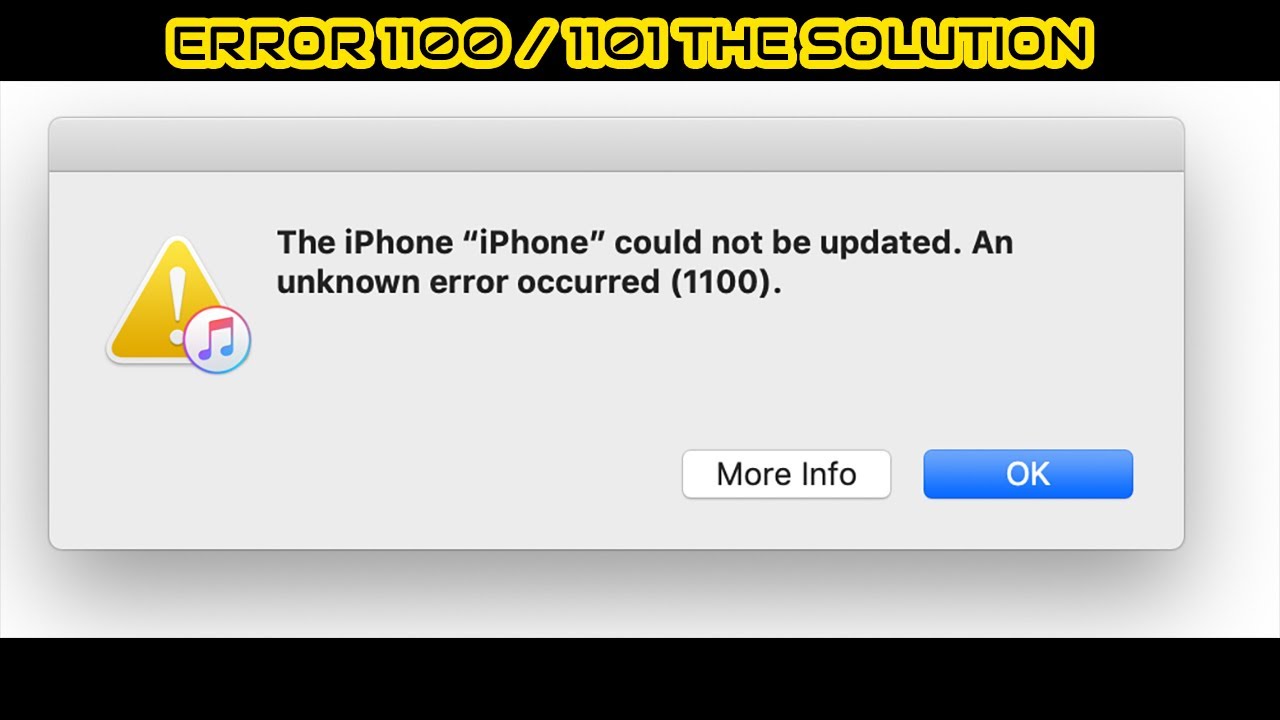
Task: Click the word "An" ending the first message line
Action: click(x=991, y=243)
